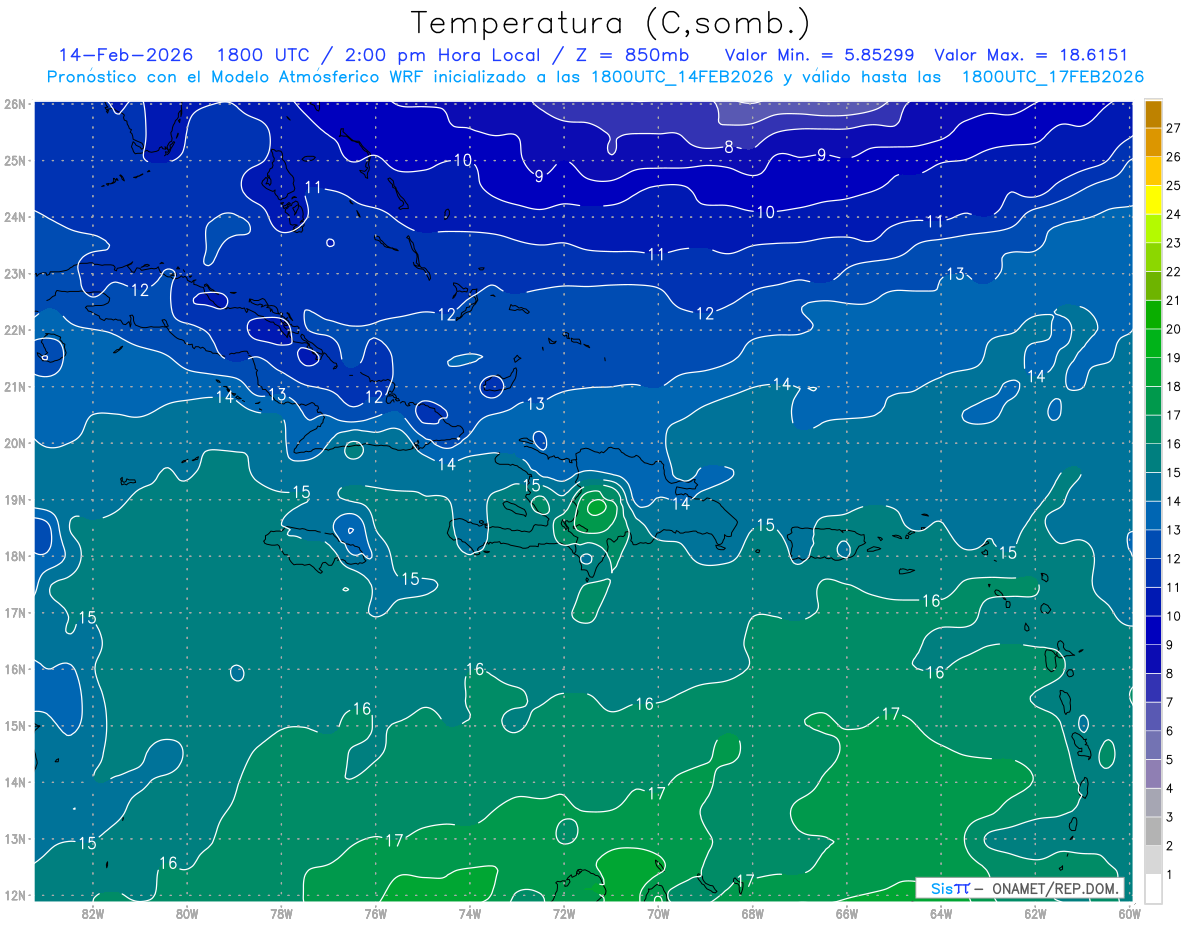This screenshot has height=927, width=1200.
Task: Click longitude axis label "64W"
Action: pyautogui.click(x=941, y=912)
